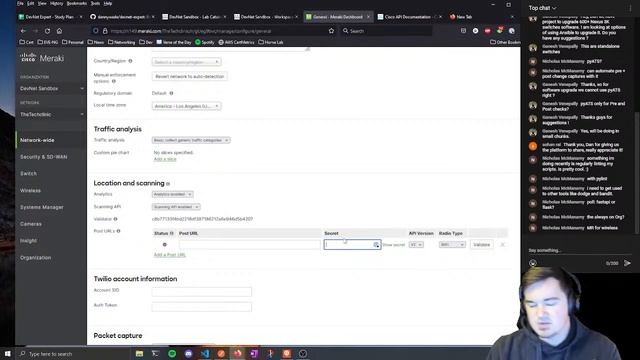Open Wireless in the sidebar
The image size is (640, 360).
click(30, 191)
